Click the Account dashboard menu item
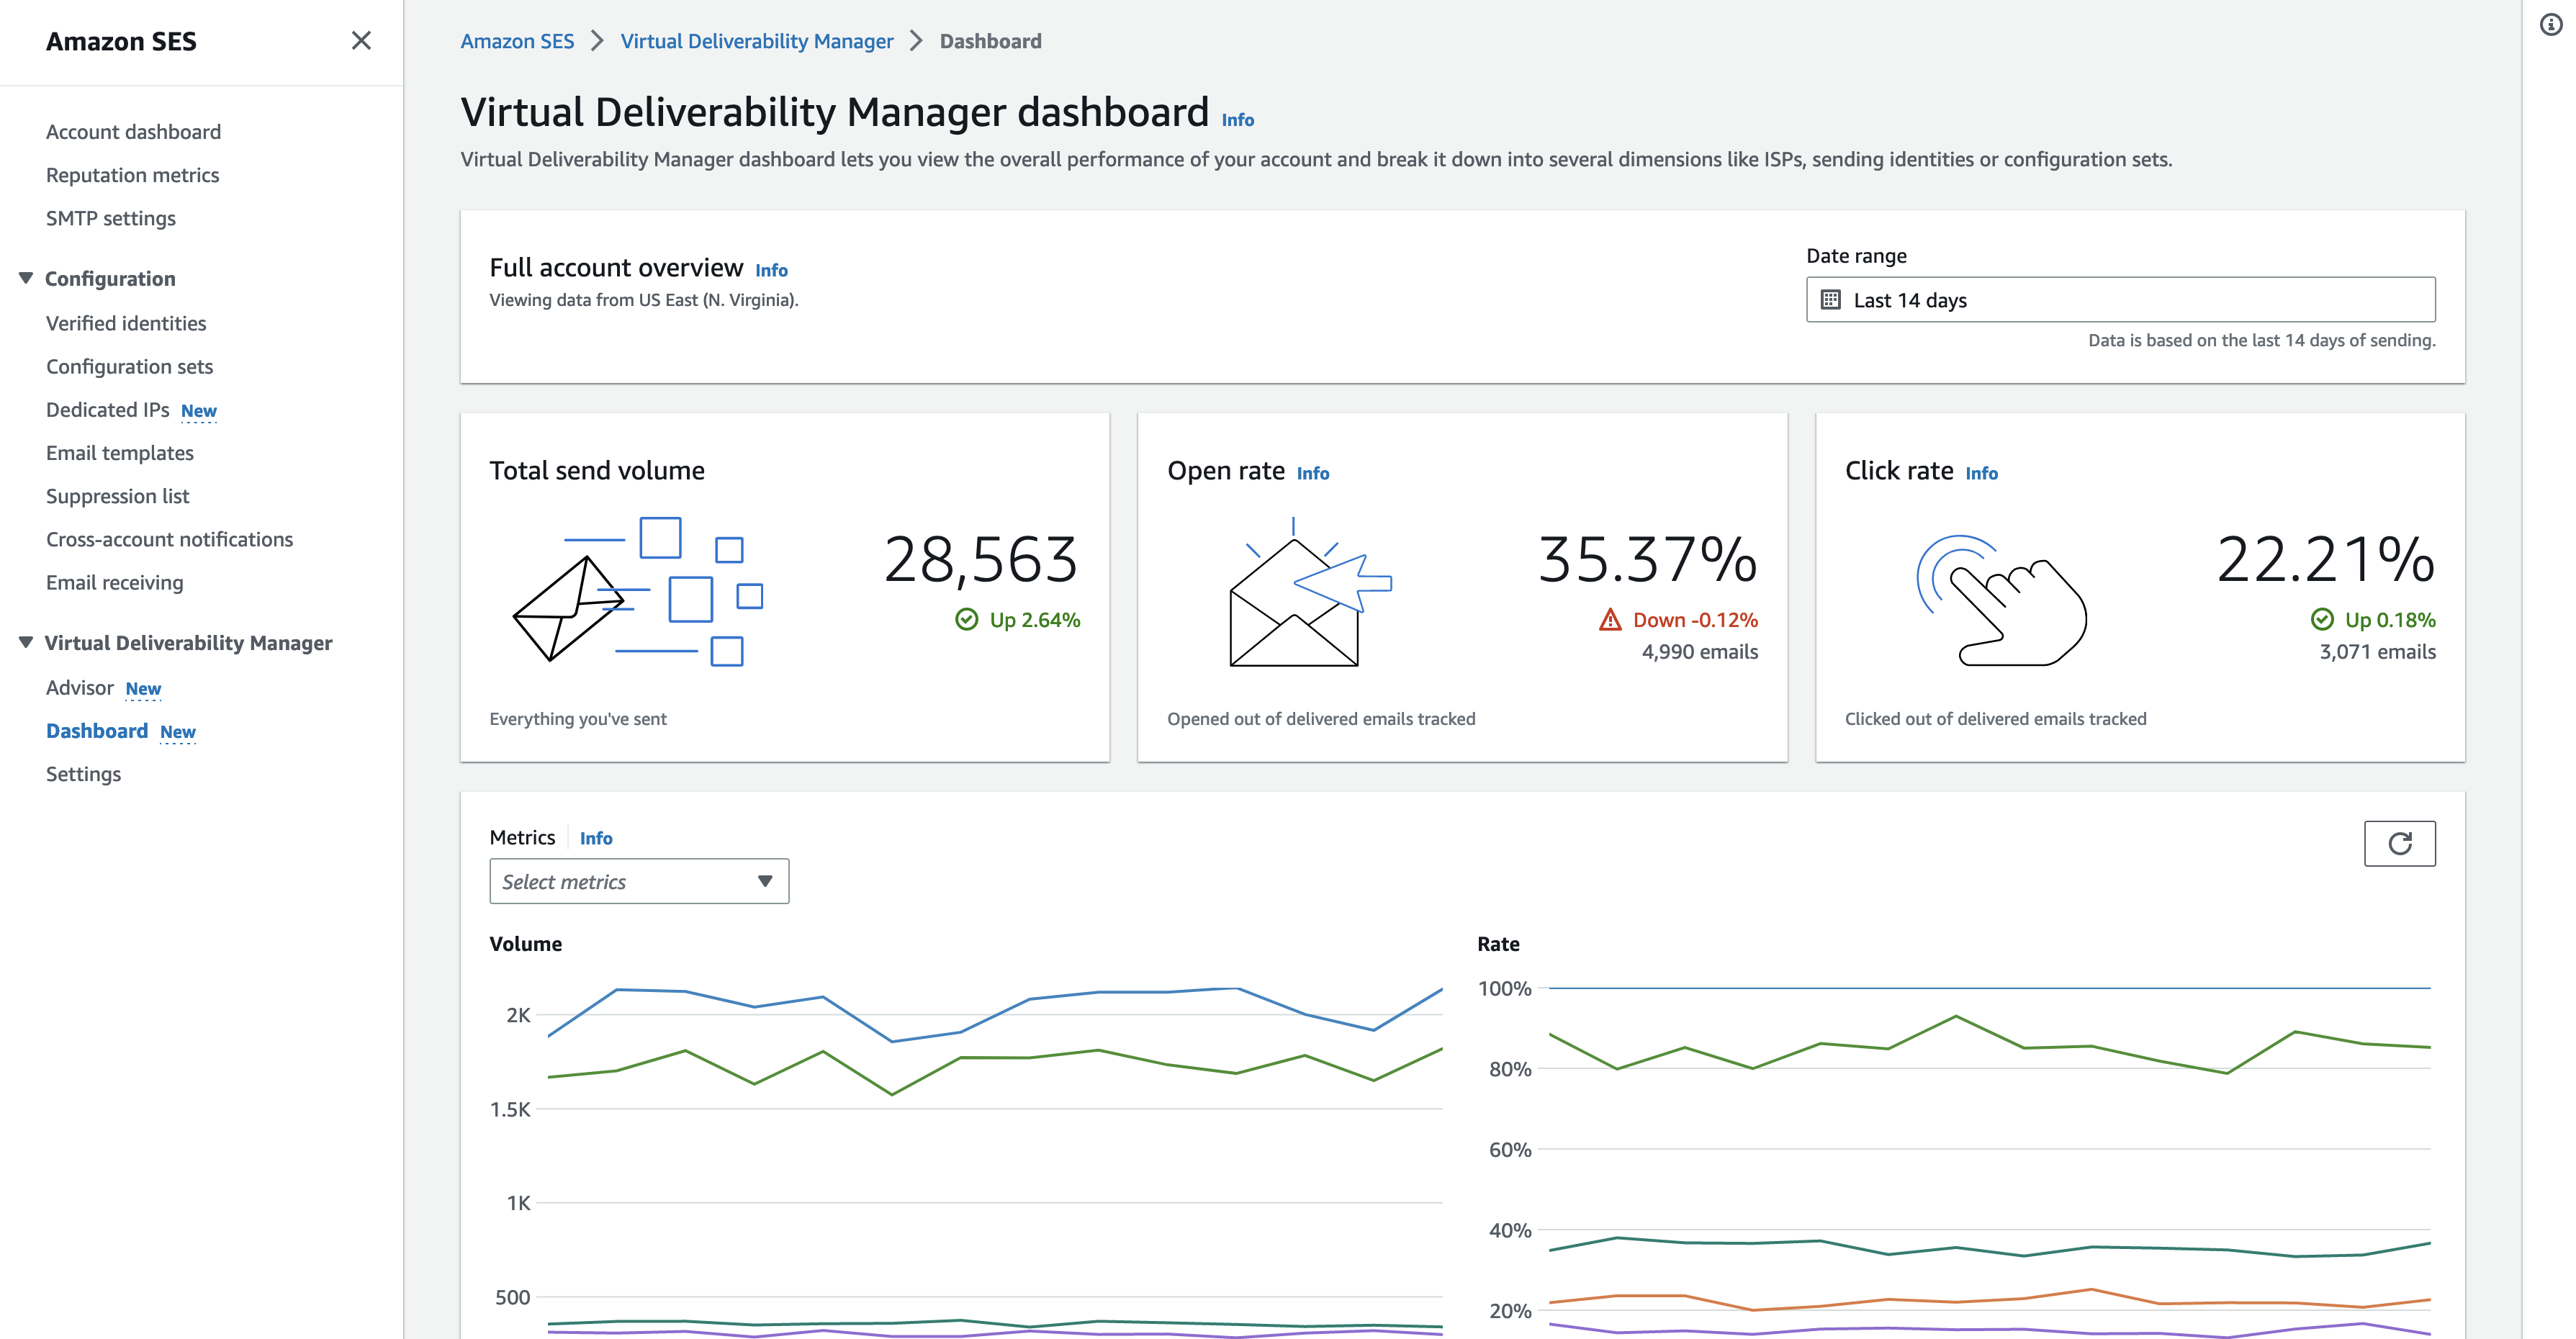 coord(133,130)
